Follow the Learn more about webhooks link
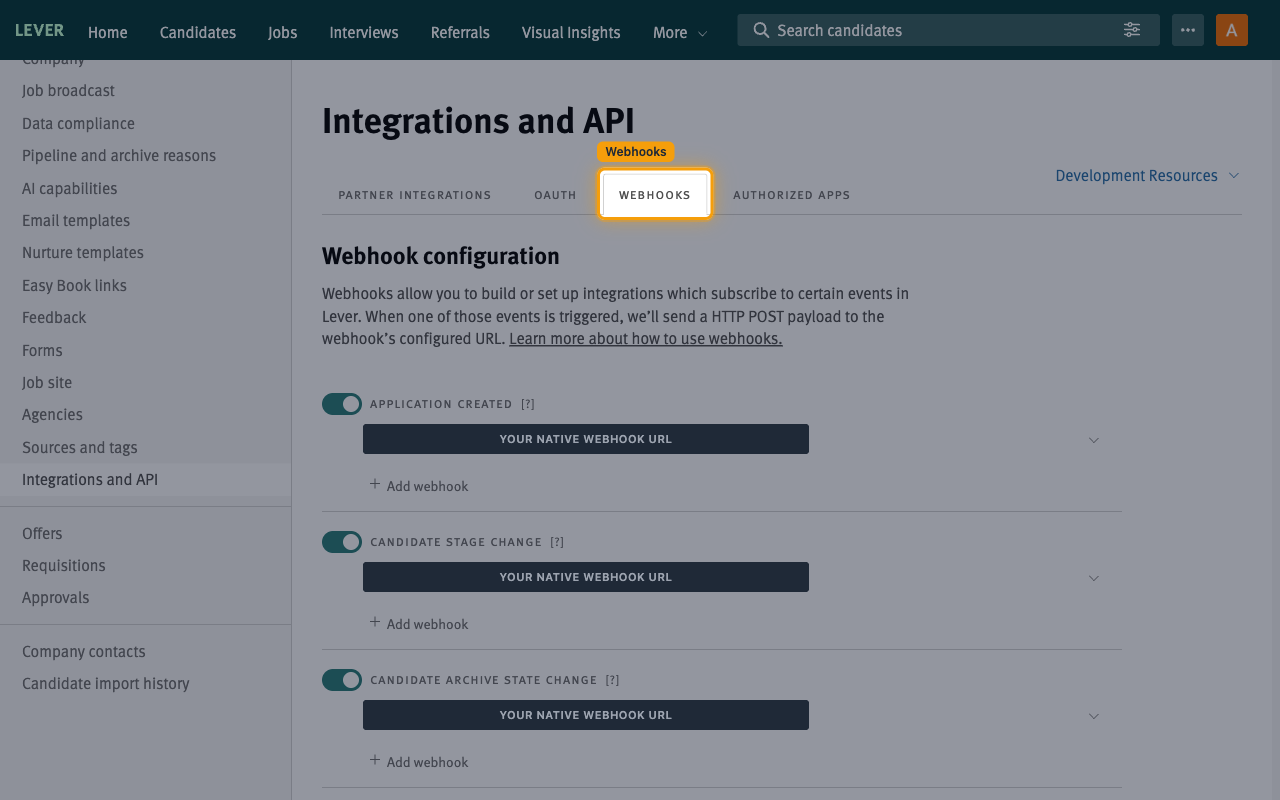Image resolution: width=1280 pixels, height=800 pixels. point(645,338)
